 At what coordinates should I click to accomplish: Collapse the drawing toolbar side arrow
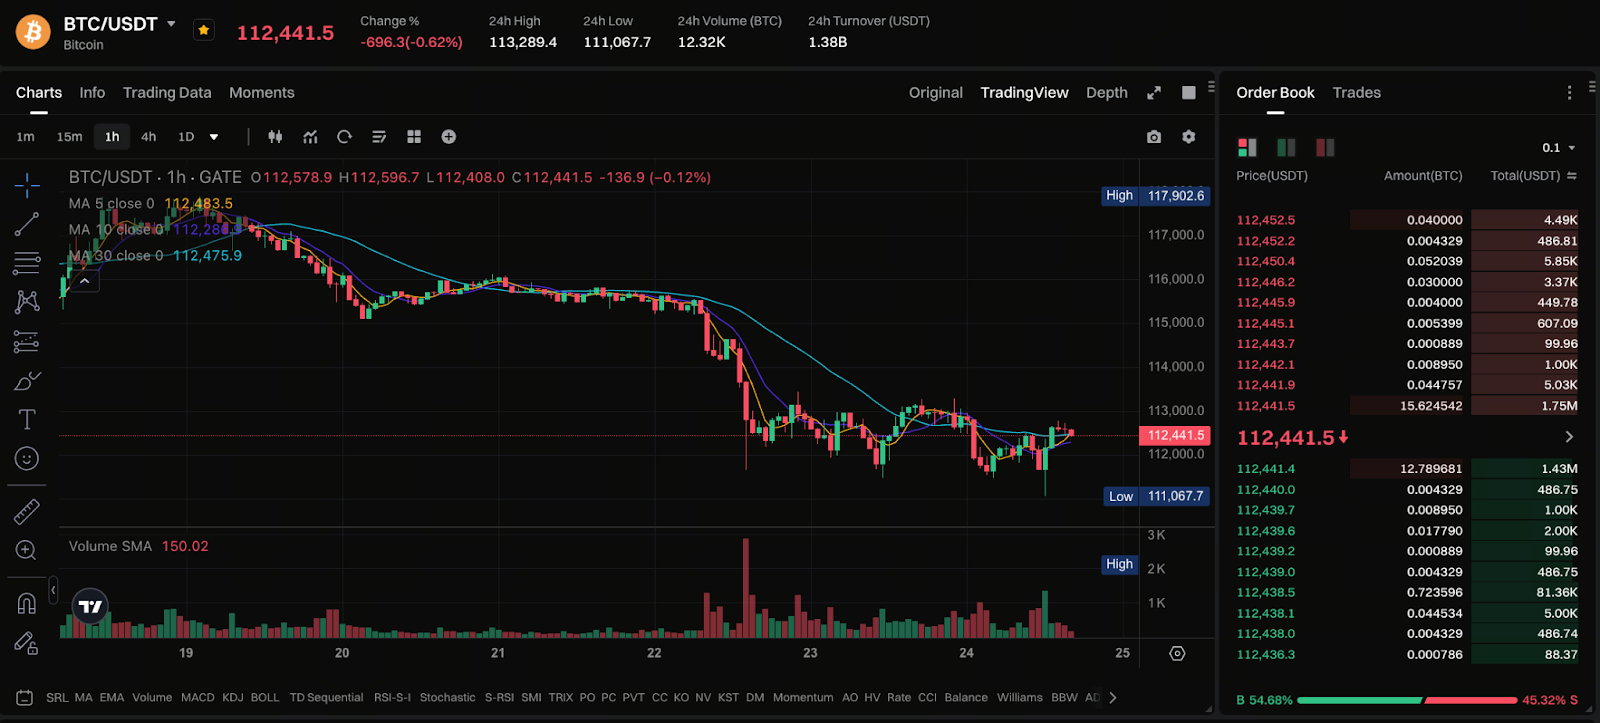click(x=53, y=591)
